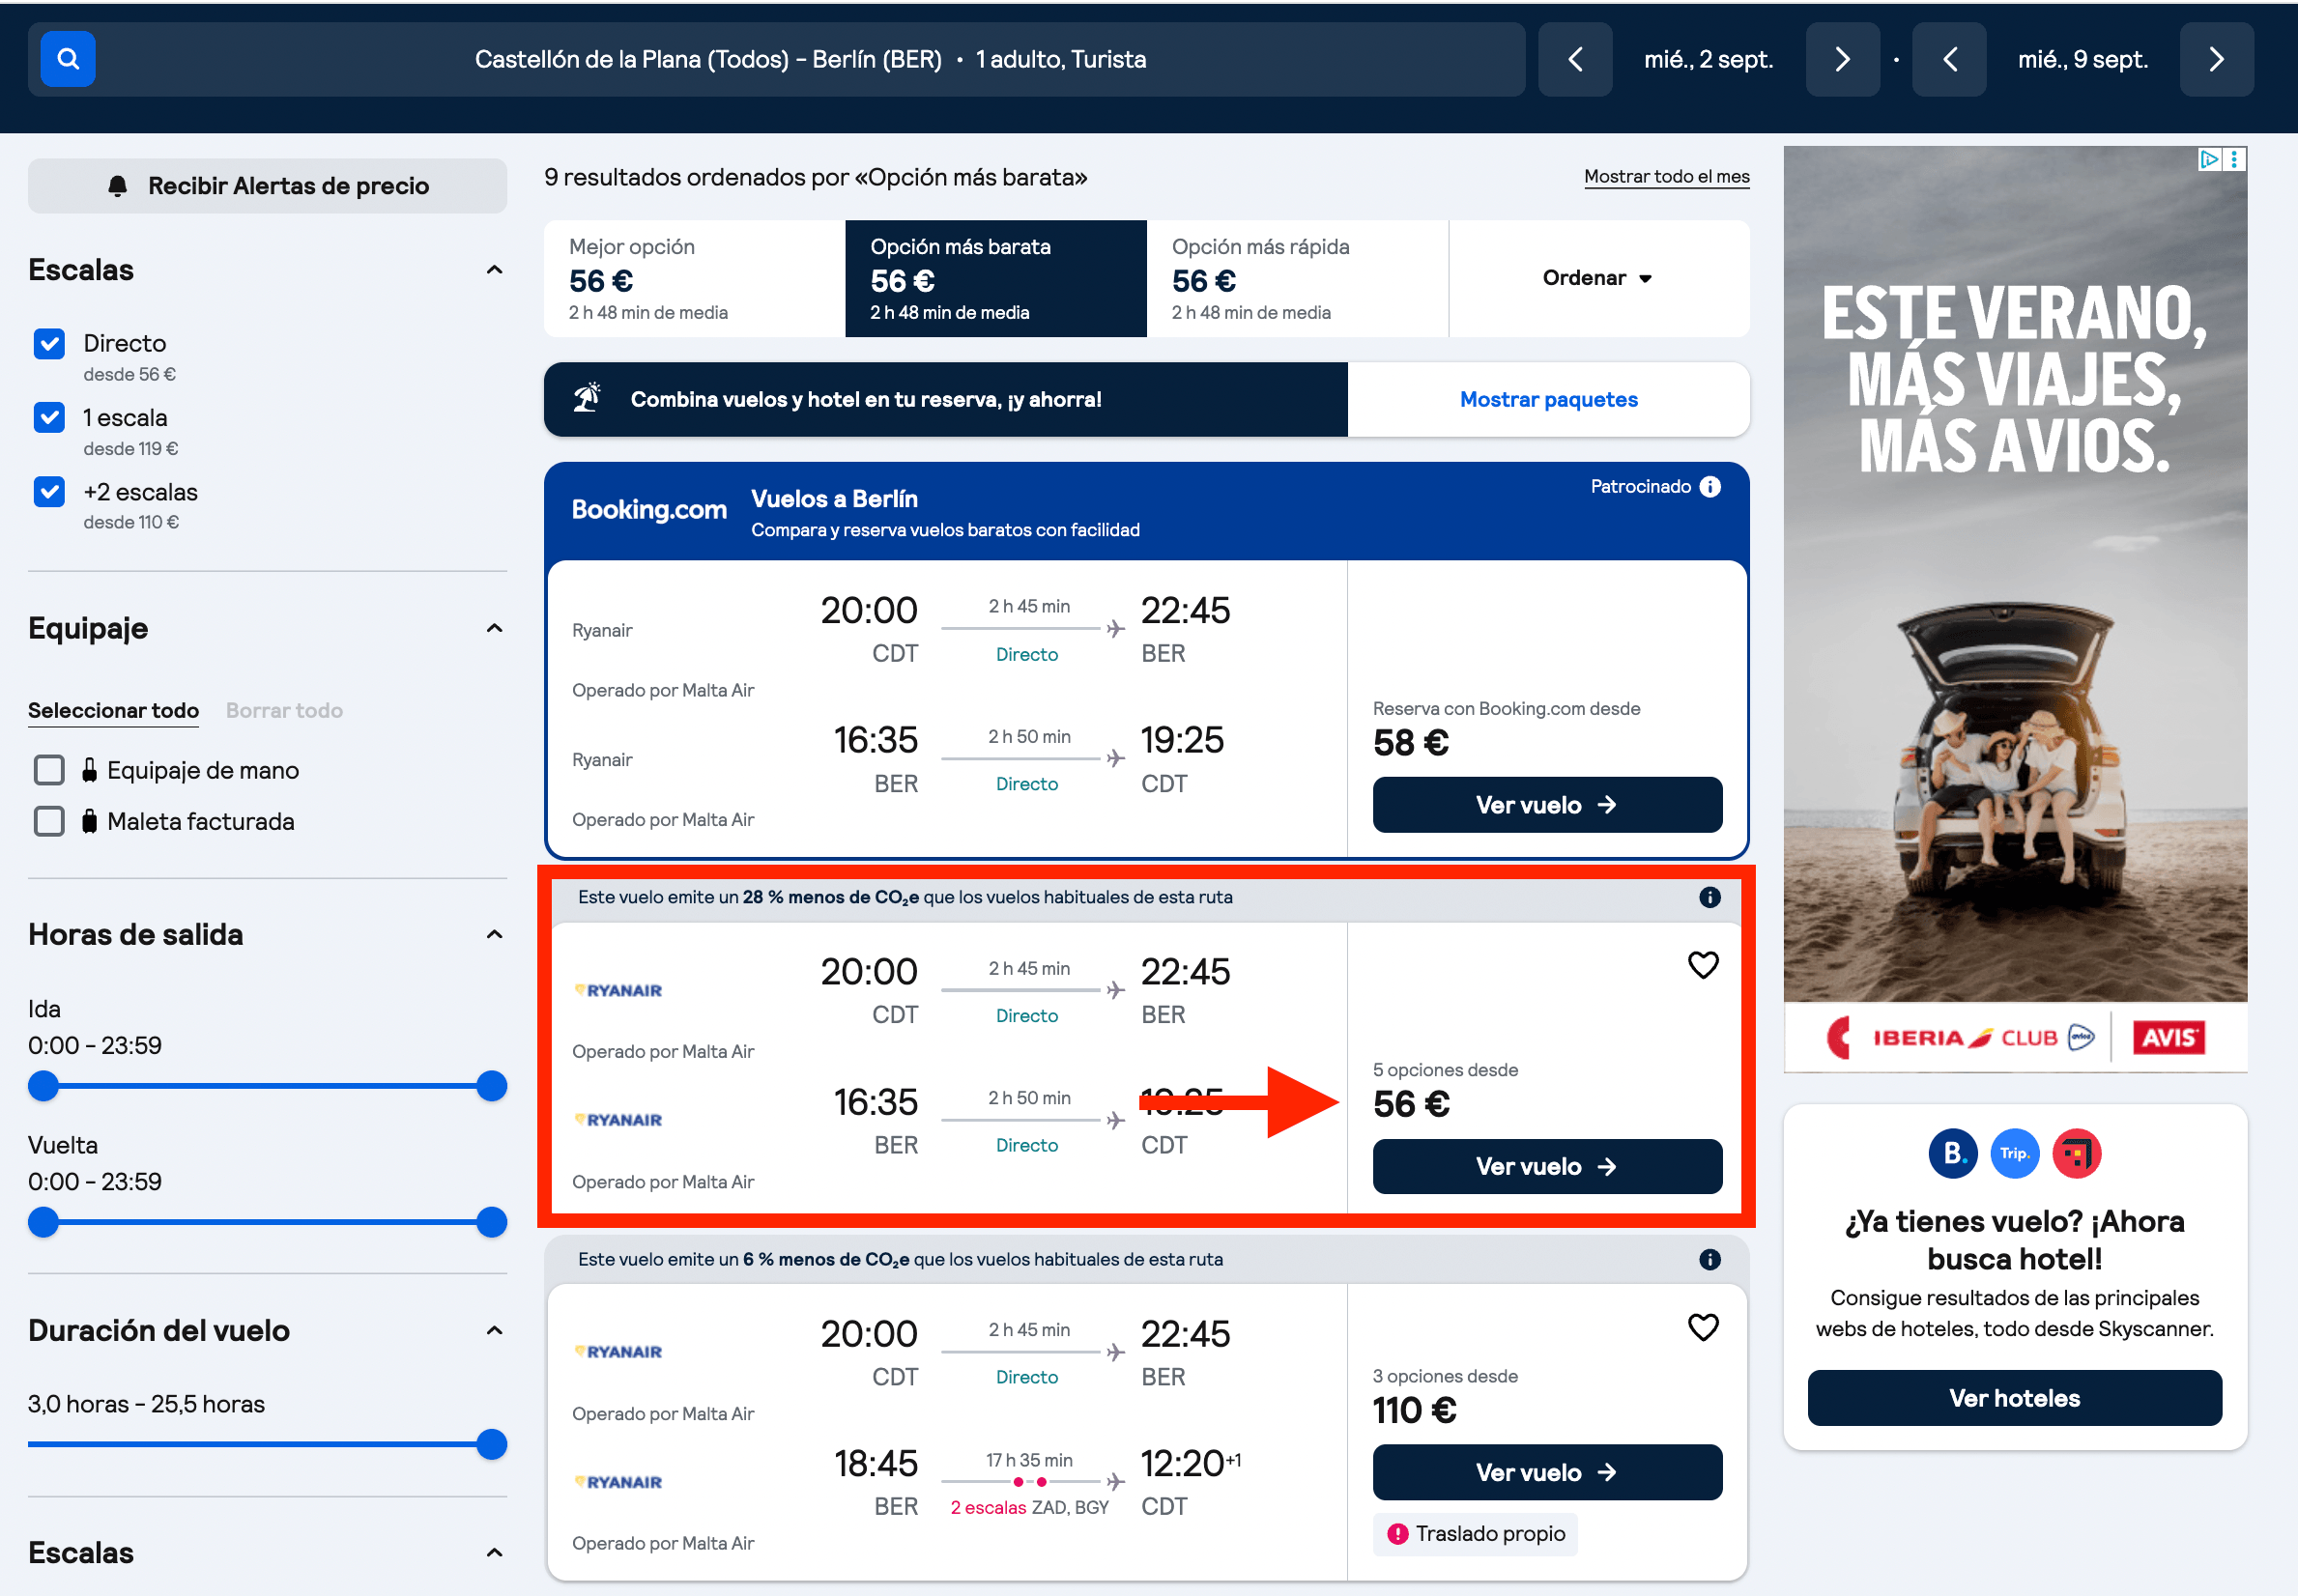Save the 110 € flight with heart icon

(1703, 1327)
